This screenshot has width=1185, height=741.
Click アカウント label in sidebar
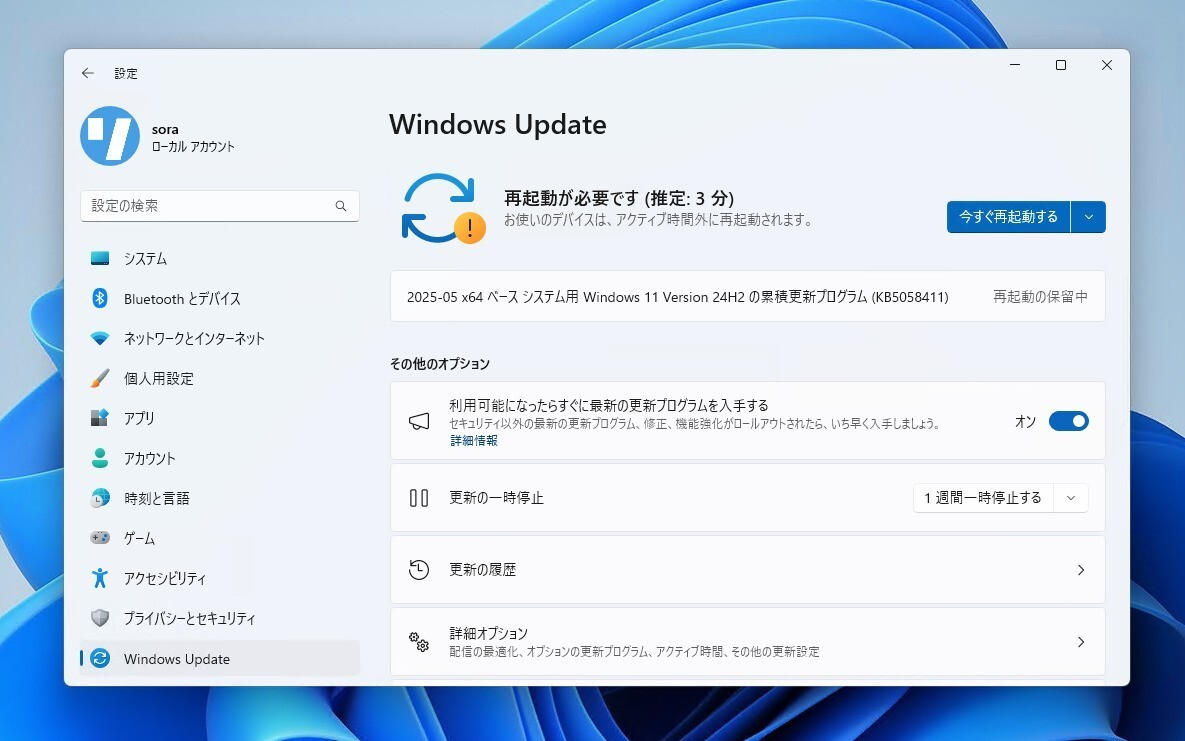click(150, 458)
